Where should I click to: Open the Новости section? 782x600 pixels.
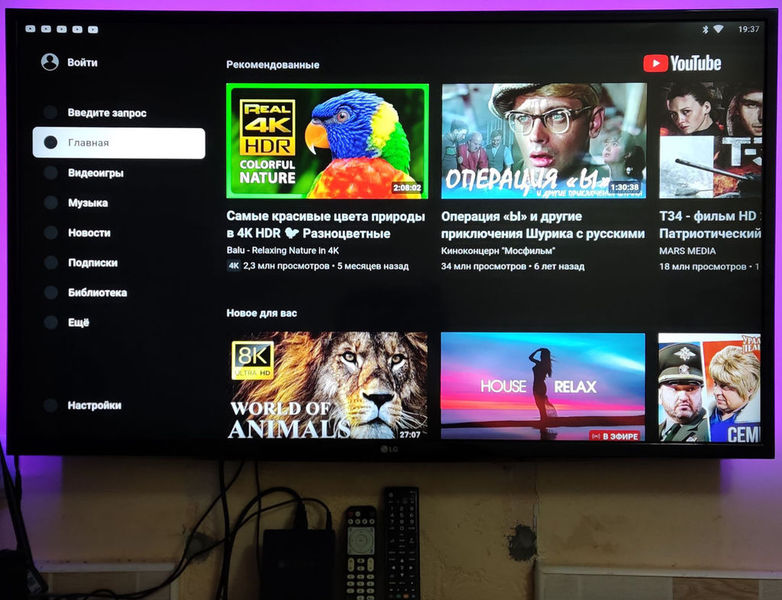coord(89,233)
